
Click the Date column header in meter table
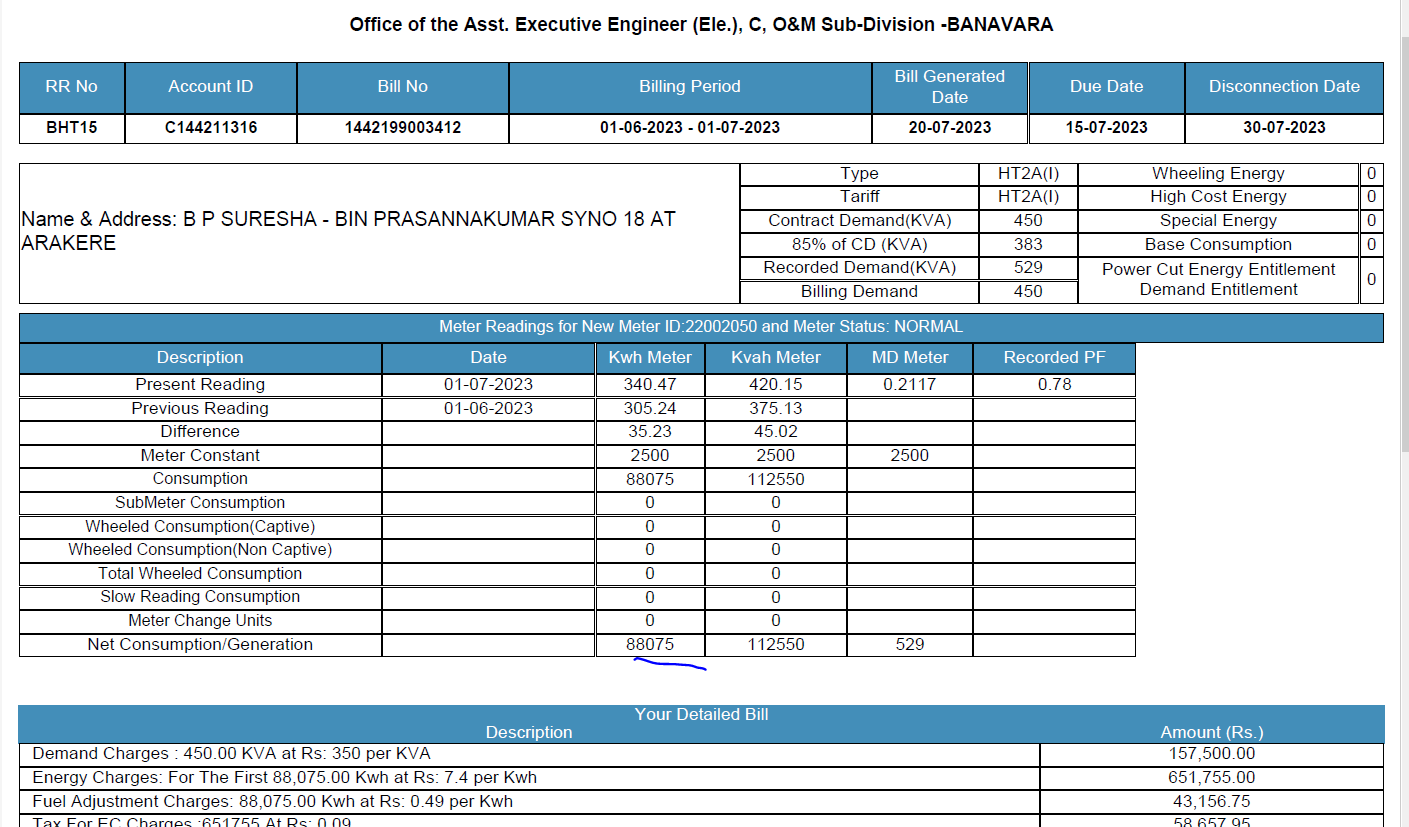pyautogui.click(x=488, y=358)
